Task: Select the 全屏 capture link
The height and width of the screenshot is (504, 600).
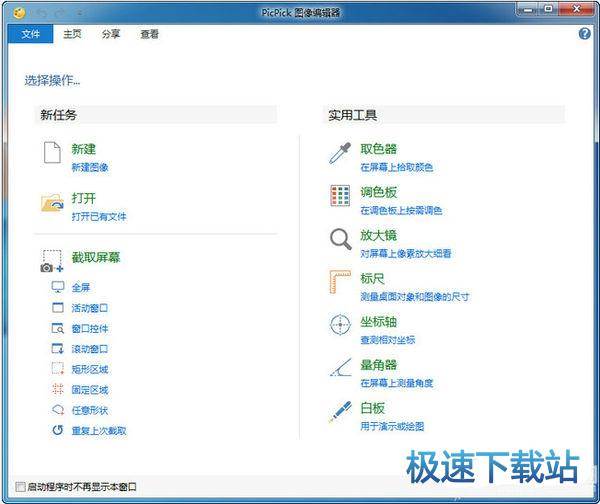Action: click(x=81, y=287)
